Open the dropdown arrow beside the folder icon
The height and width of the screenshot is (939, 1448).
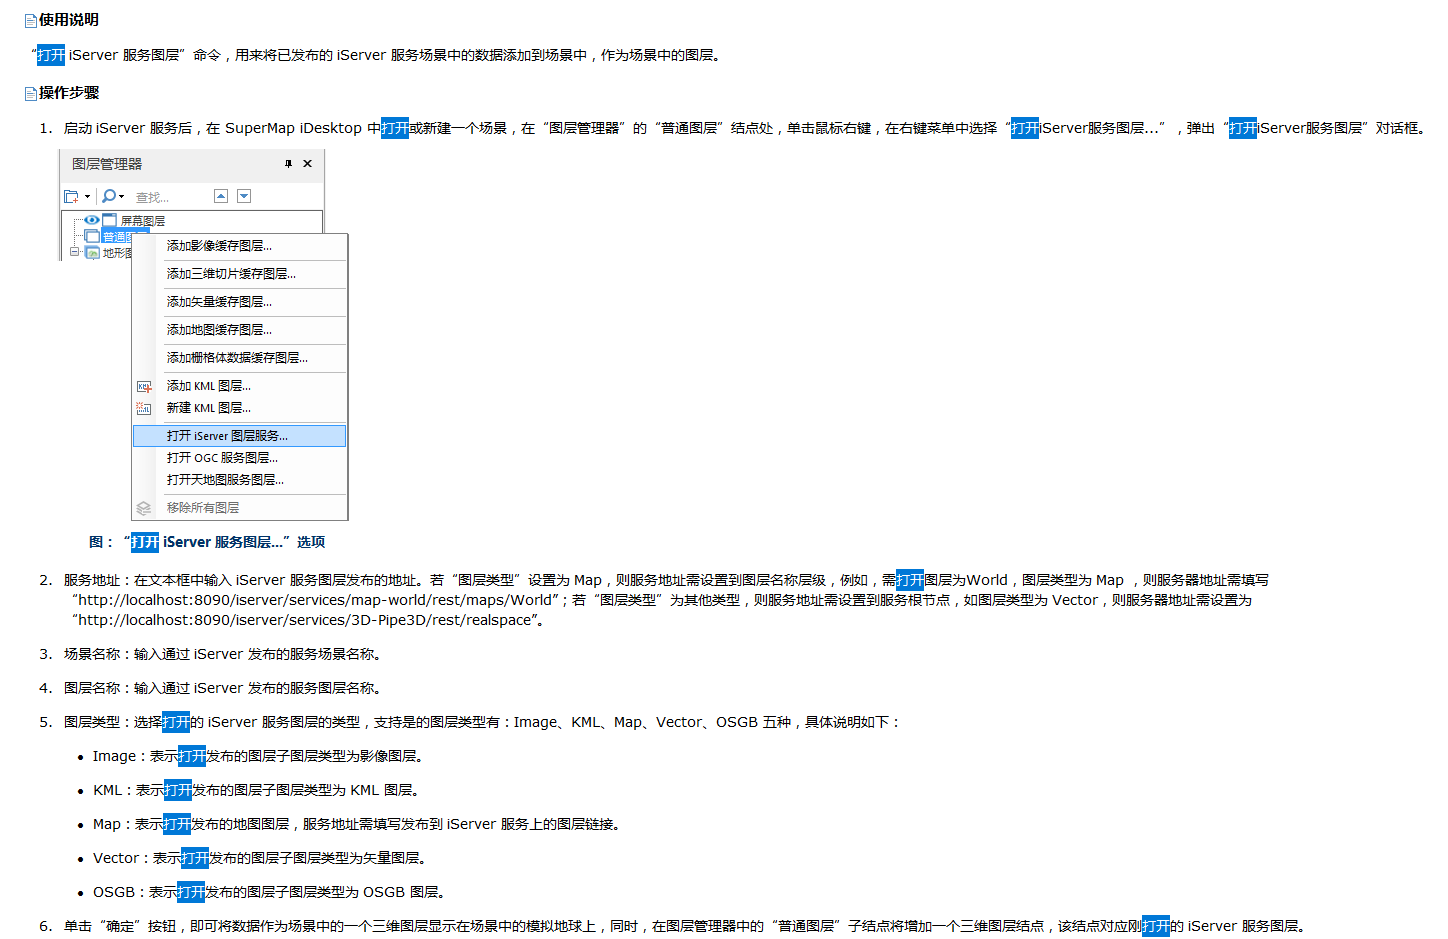coord(88,197)
